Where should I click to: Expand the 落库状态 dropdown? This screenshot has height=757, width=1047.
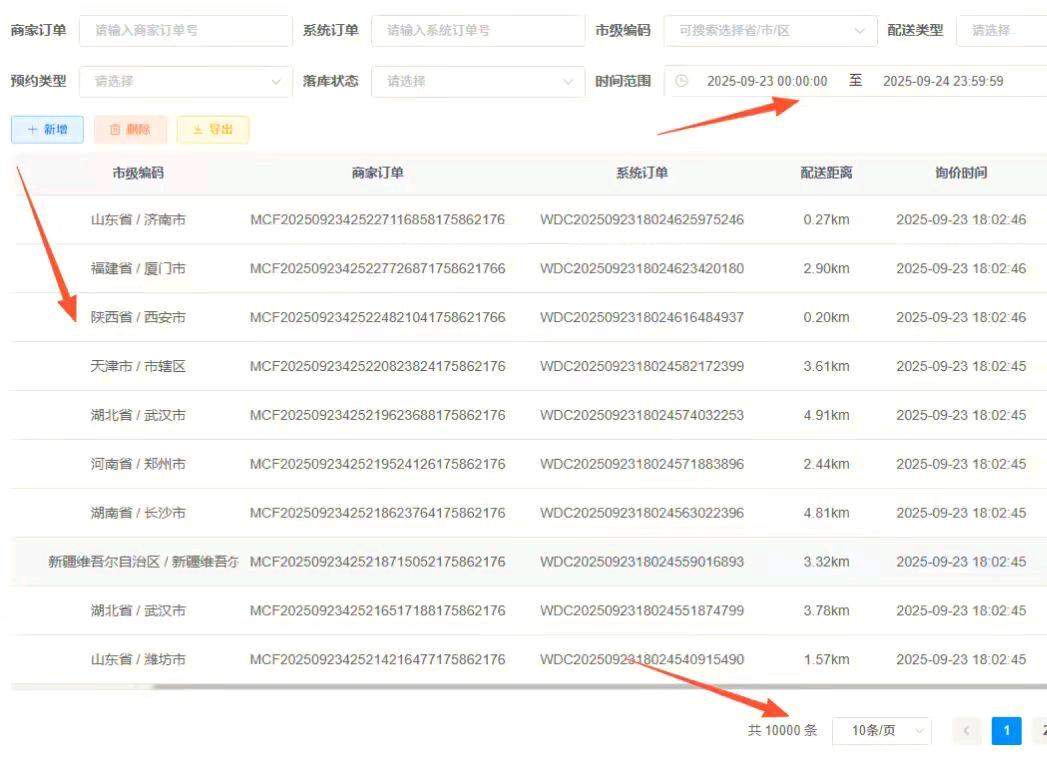click(477, 81)
